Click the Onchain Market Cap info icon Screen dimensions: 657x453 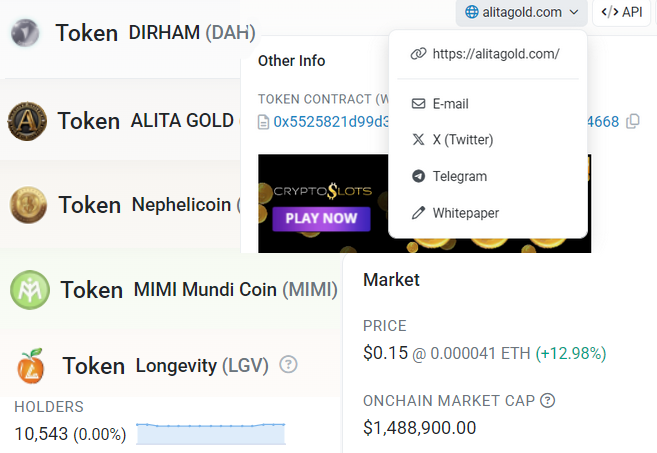(x=548, y=400)
